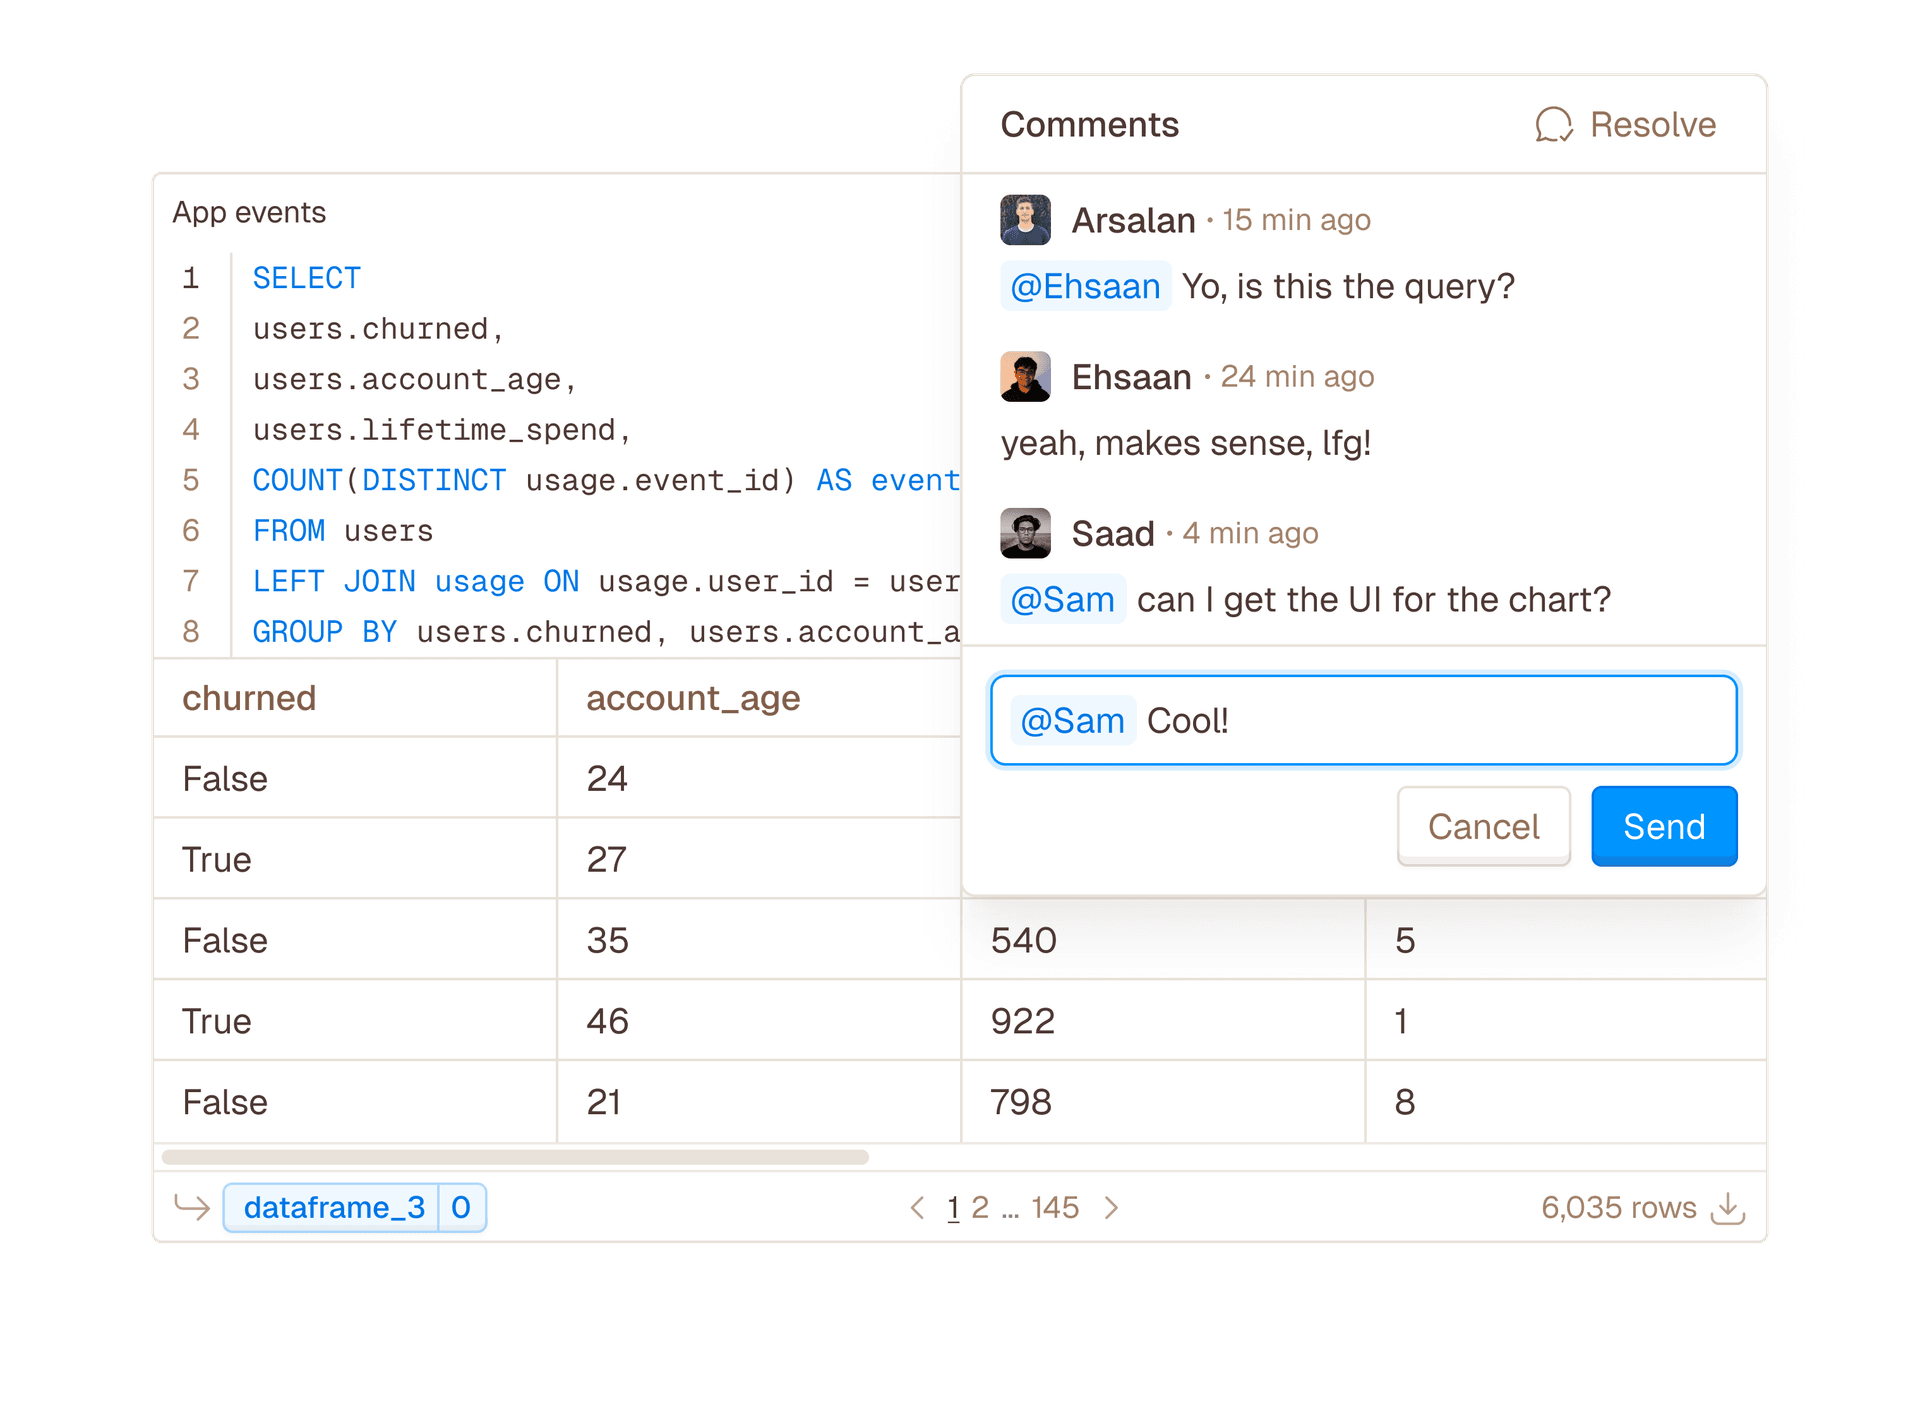Viewport: 1920px width, 1415px height.
Task: Jump to page 145
Action: click(x=1054, y=1208)
